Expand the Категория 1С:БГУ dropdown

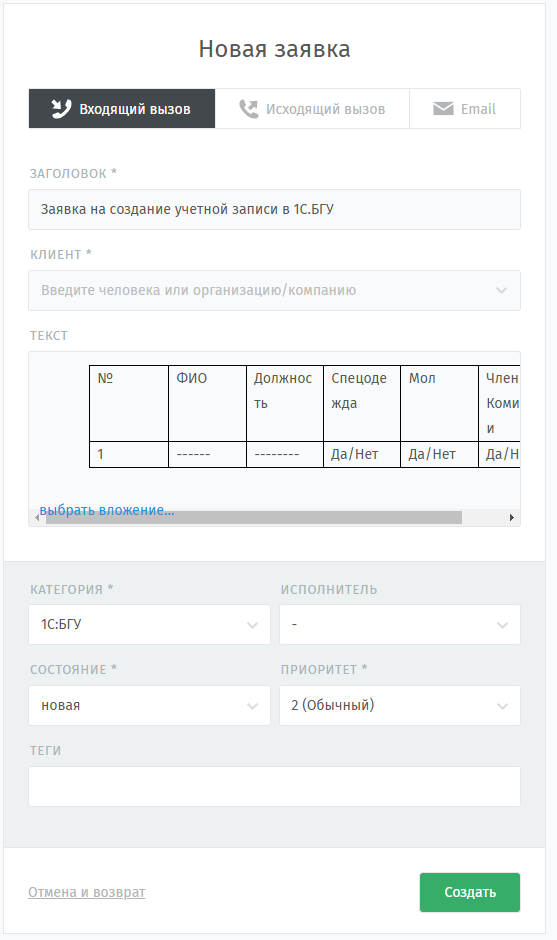point(149,625)
